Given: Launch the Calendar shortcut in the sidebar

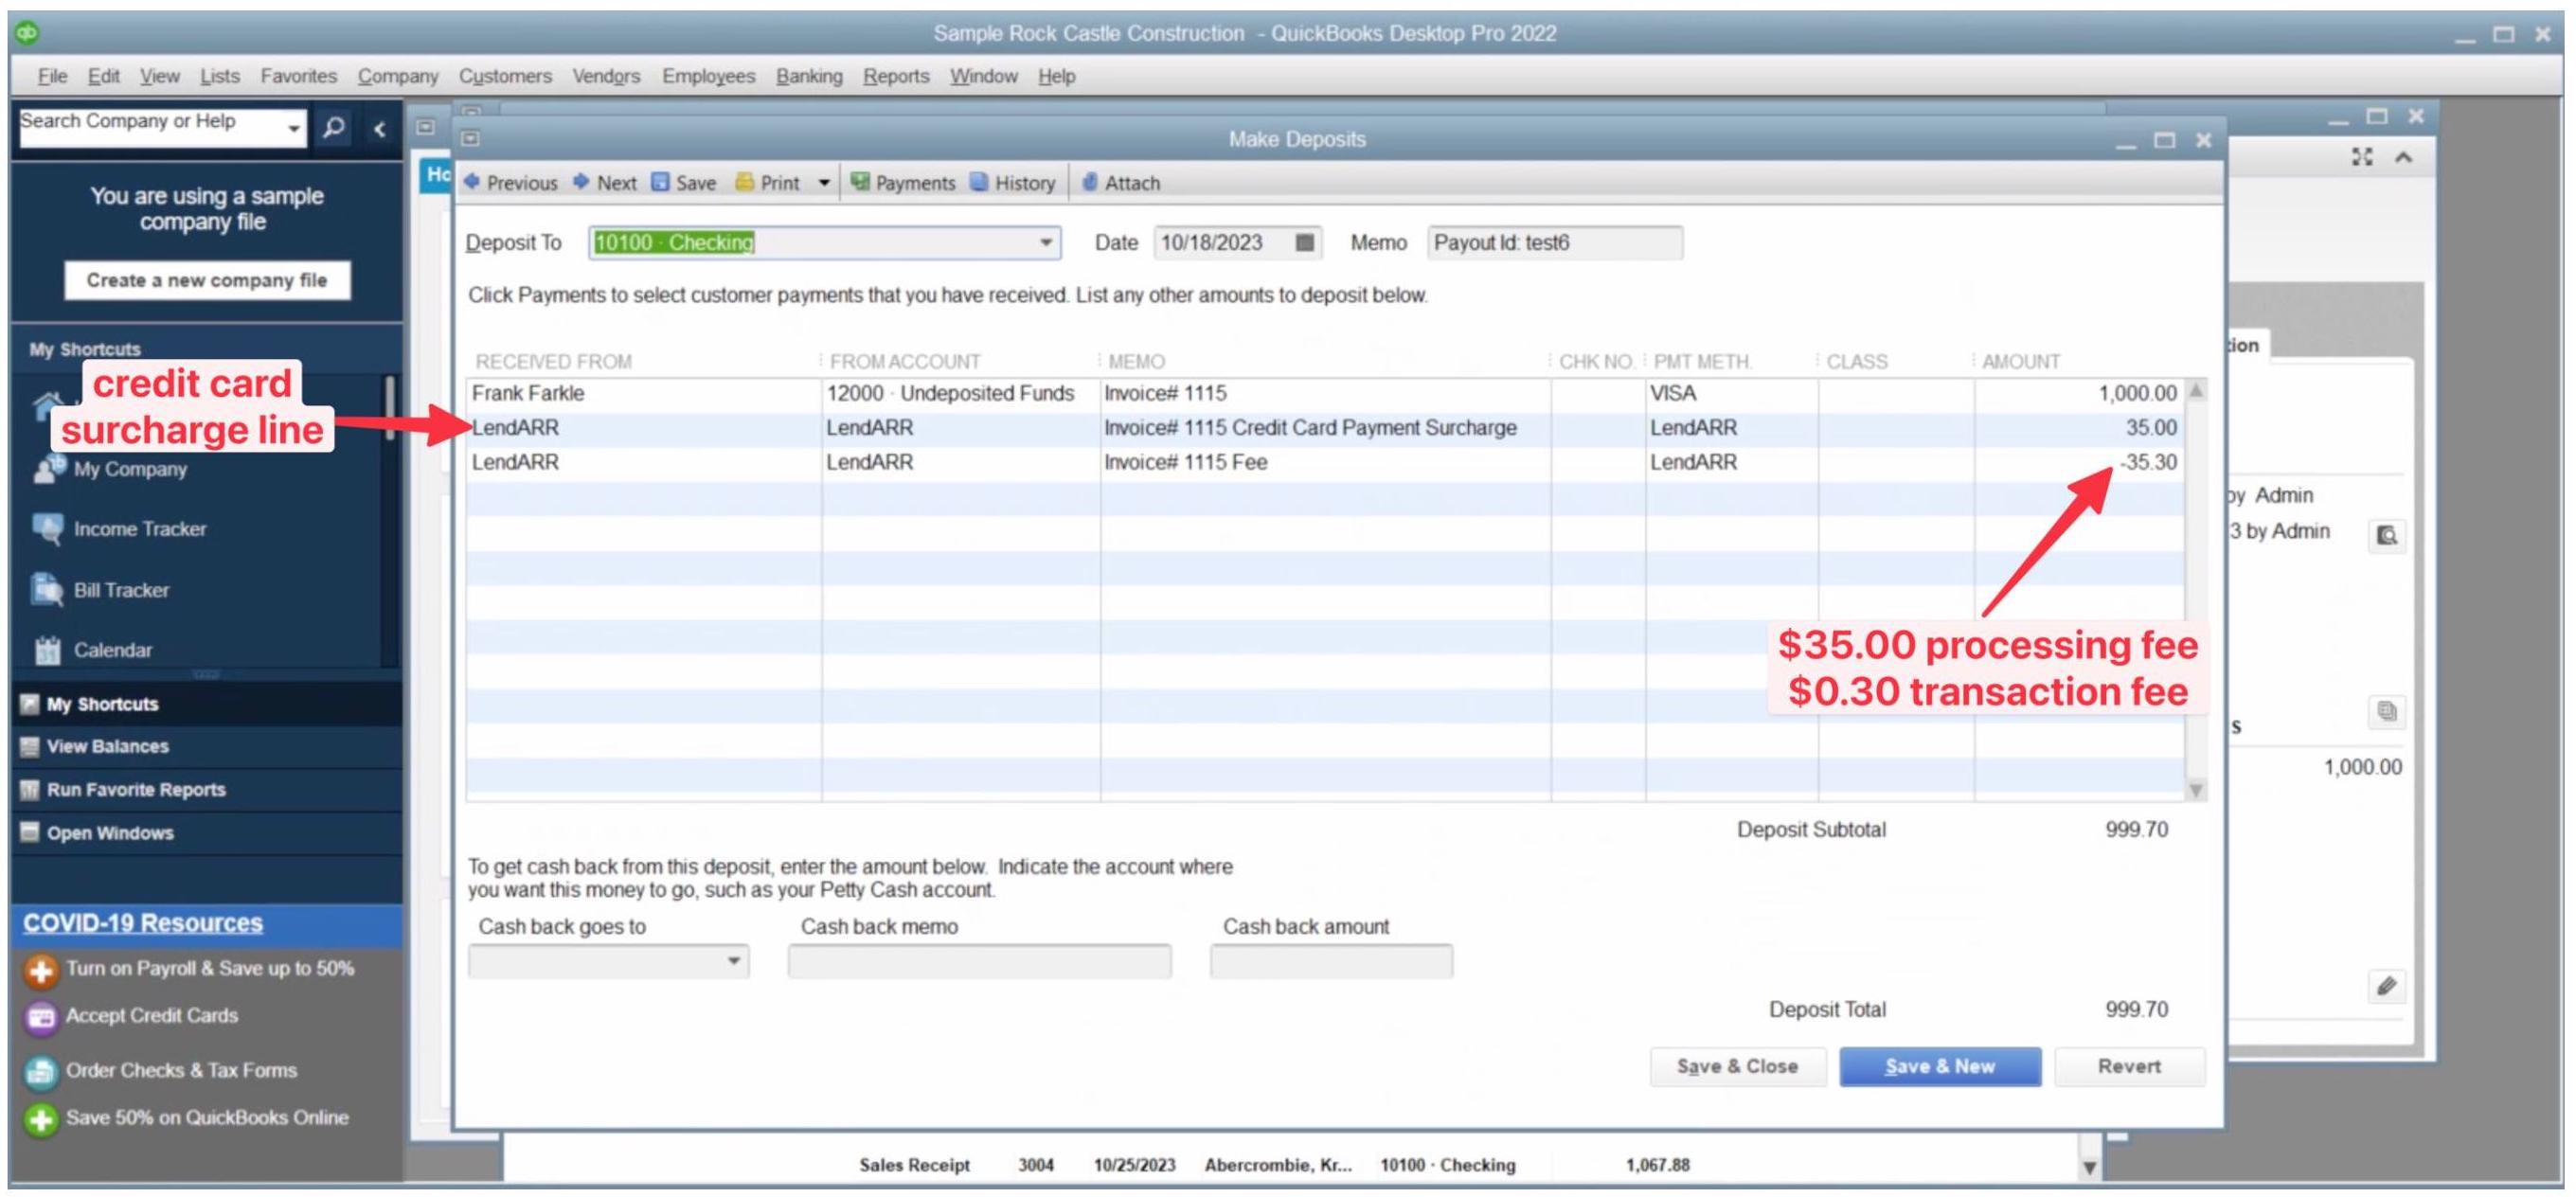Looking at the screenshot, I should point(114,648).
